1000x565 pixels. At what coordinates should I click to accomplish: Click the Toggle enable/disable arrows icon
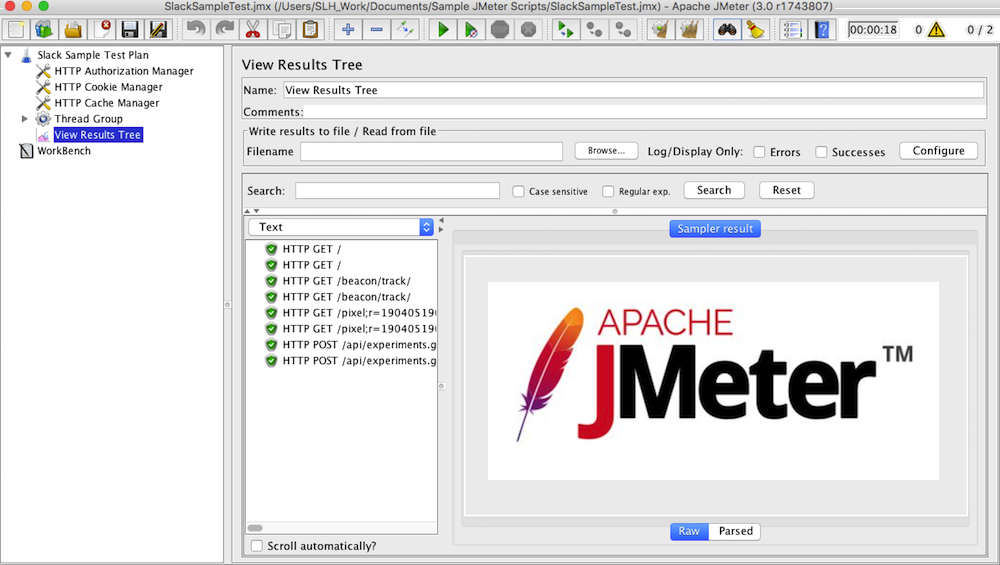pyautogui.click(x=406, y=29)
